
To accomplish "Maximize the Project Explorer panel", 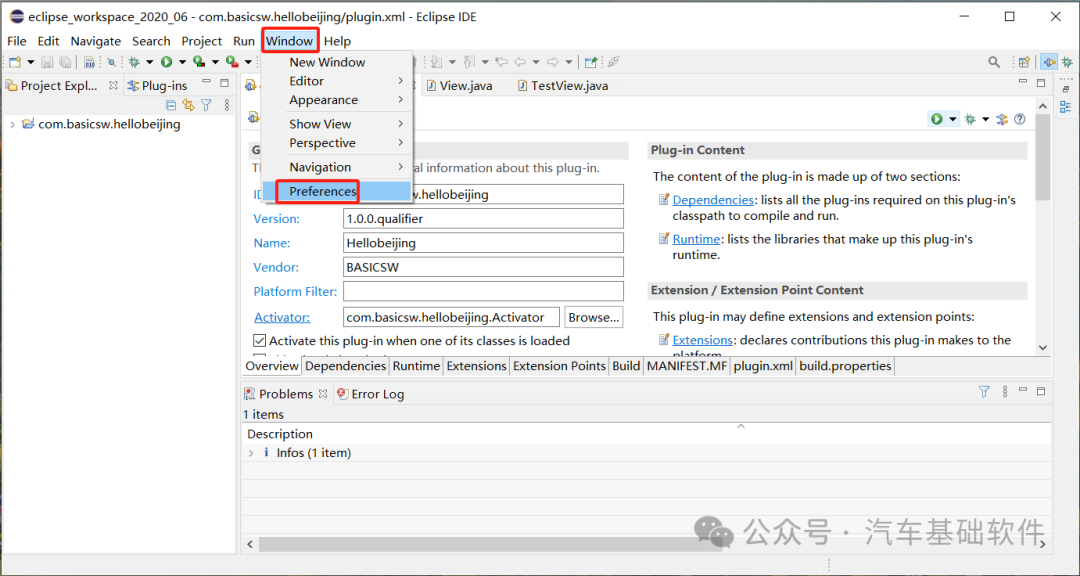I will point(224,83).
